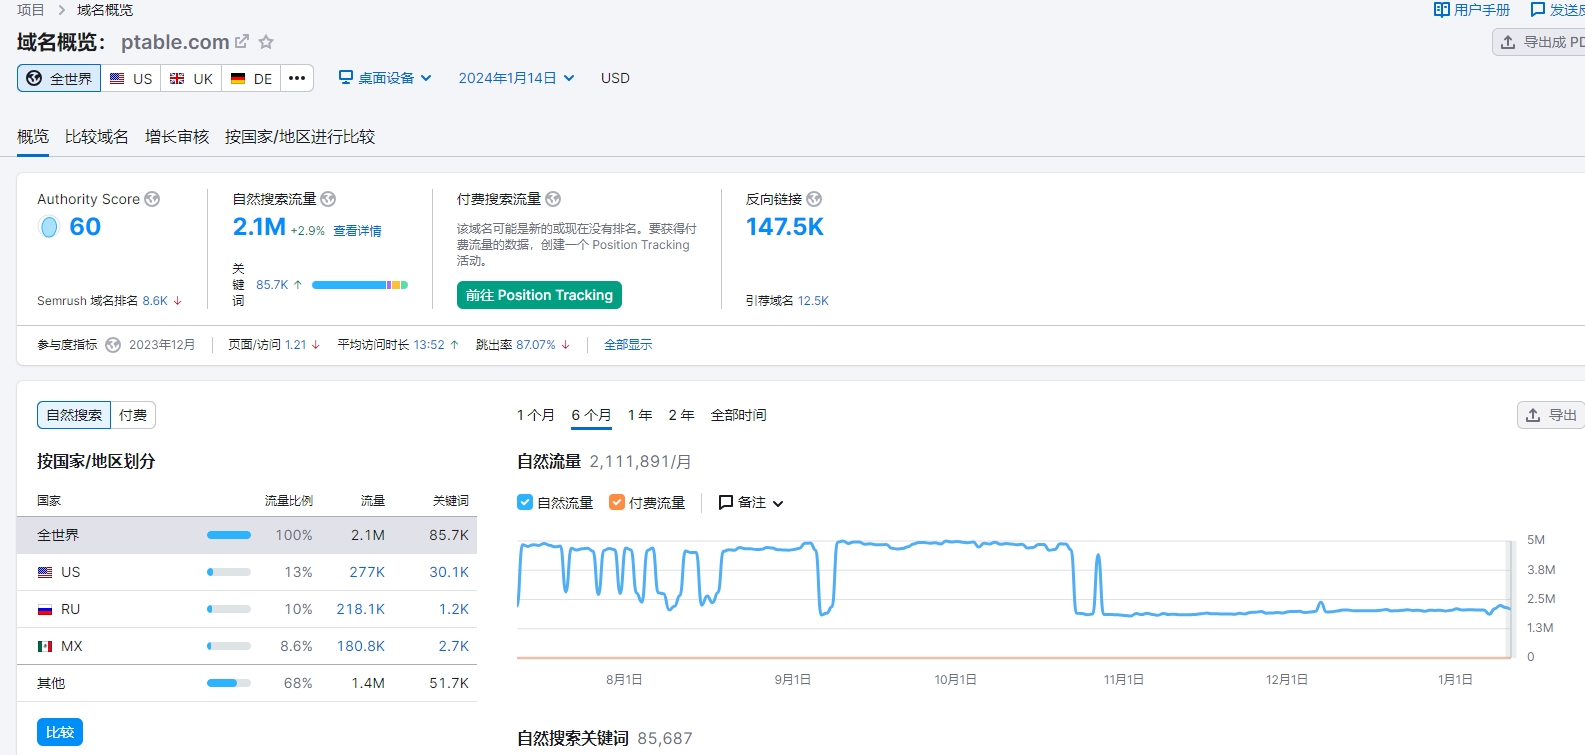This screenshot has height=755, width=1585.
Task: Click the 147.5K backlinks value
Action: pos(785,227)
